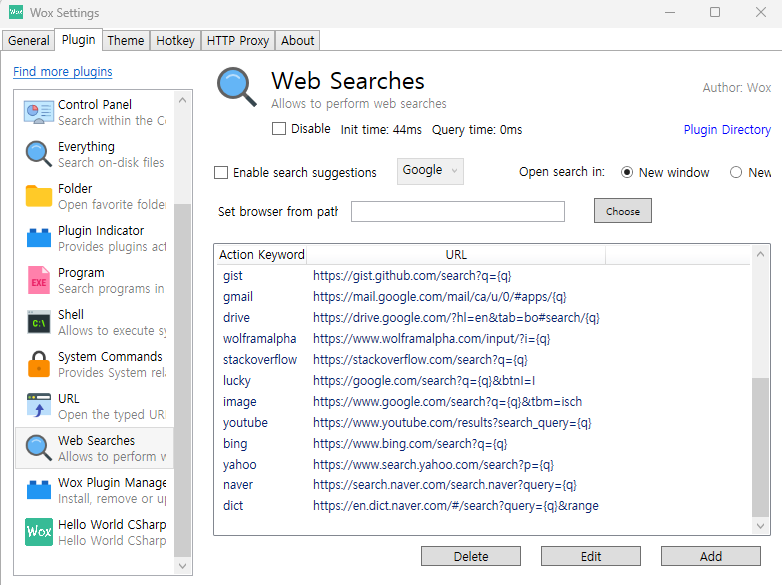Click the URL plugin icon

(39, 406)
